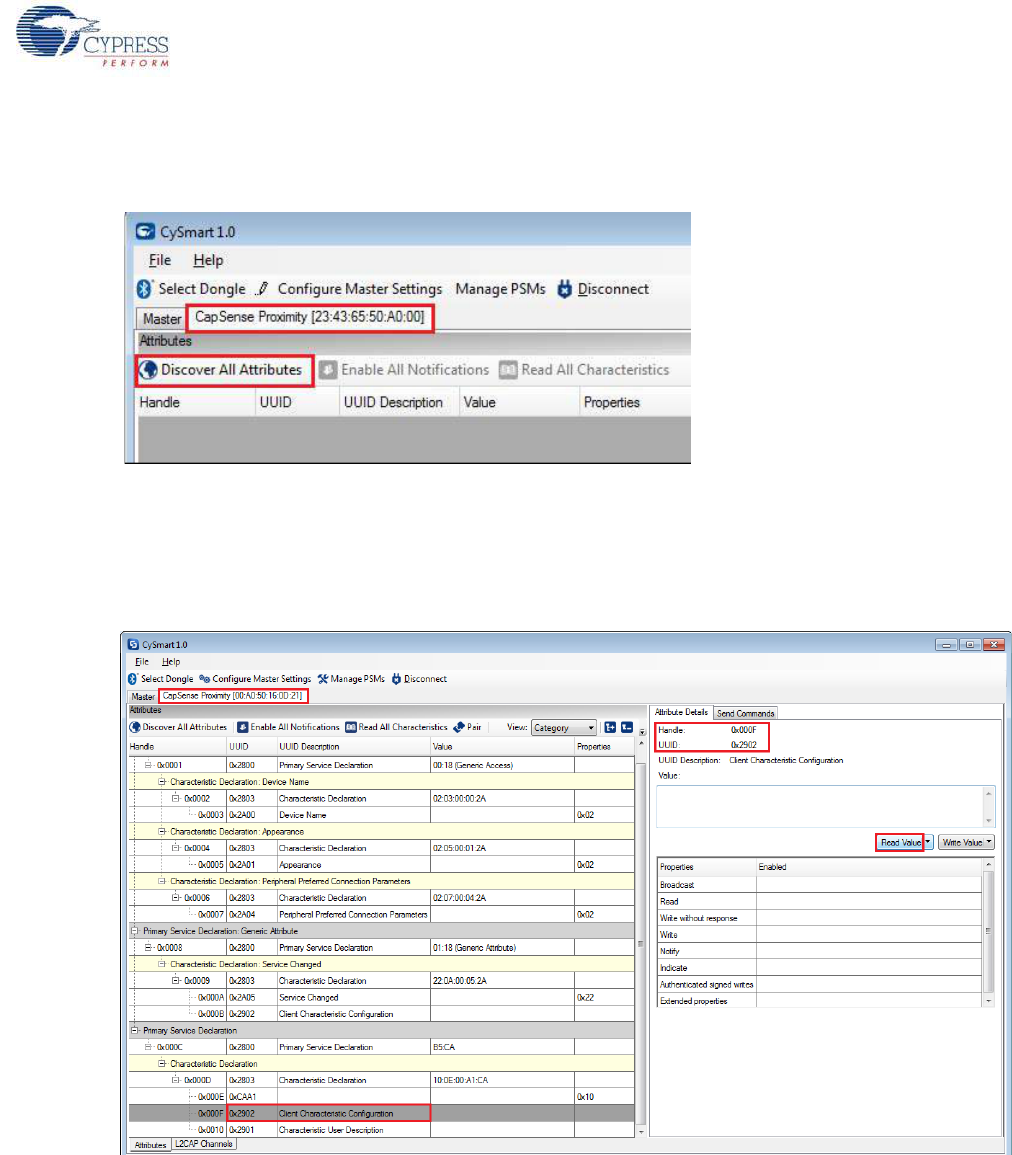Open File menu in the 23:43:65:50:A0:00 window

point(160,260)
